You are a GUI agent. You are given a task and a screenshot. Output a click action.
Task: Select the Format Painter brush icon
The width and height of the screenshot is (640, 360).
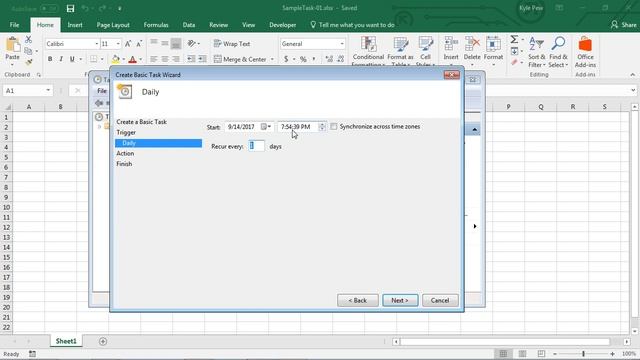point(28,62)
